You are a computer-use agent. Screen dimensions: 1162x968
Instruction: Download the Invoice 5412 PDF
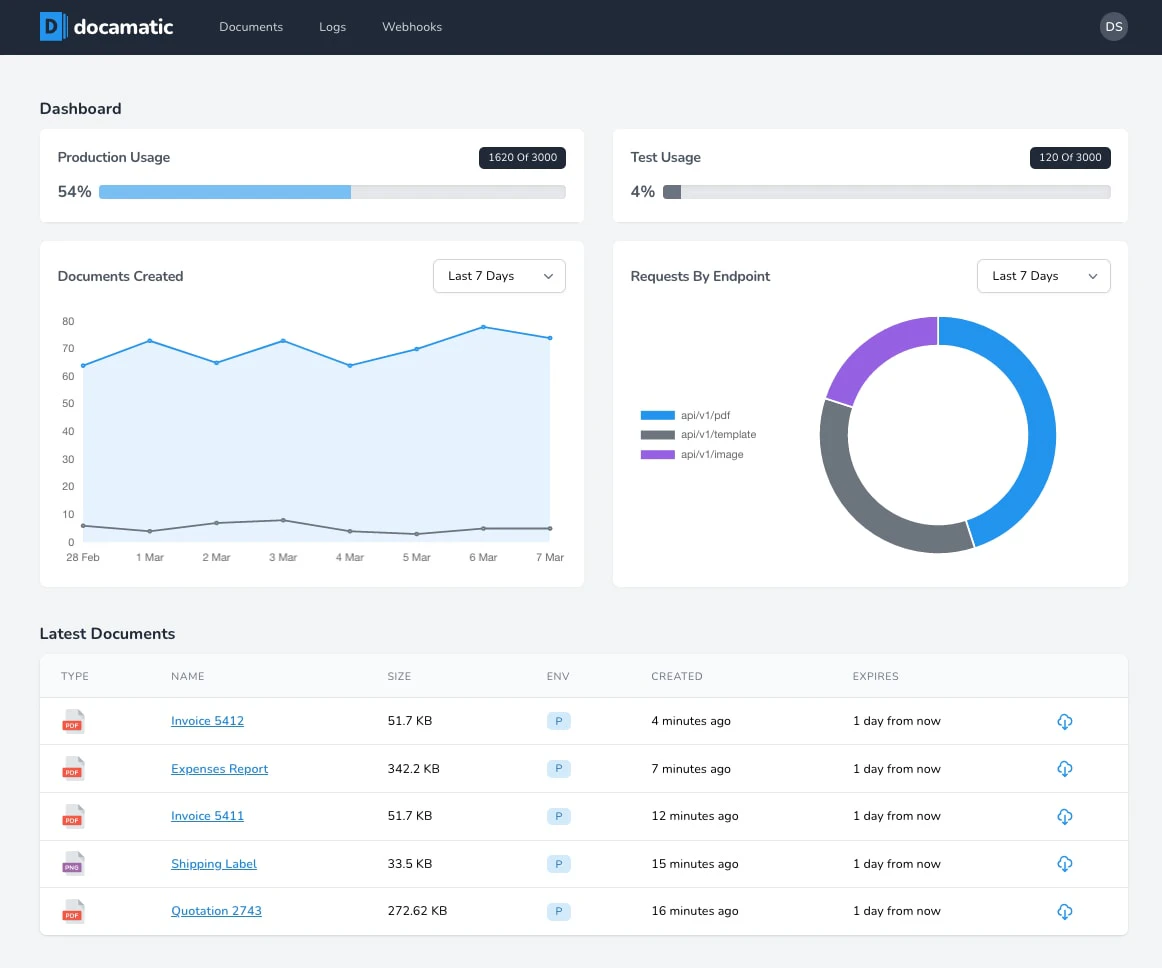click(x=1064, y=721)
